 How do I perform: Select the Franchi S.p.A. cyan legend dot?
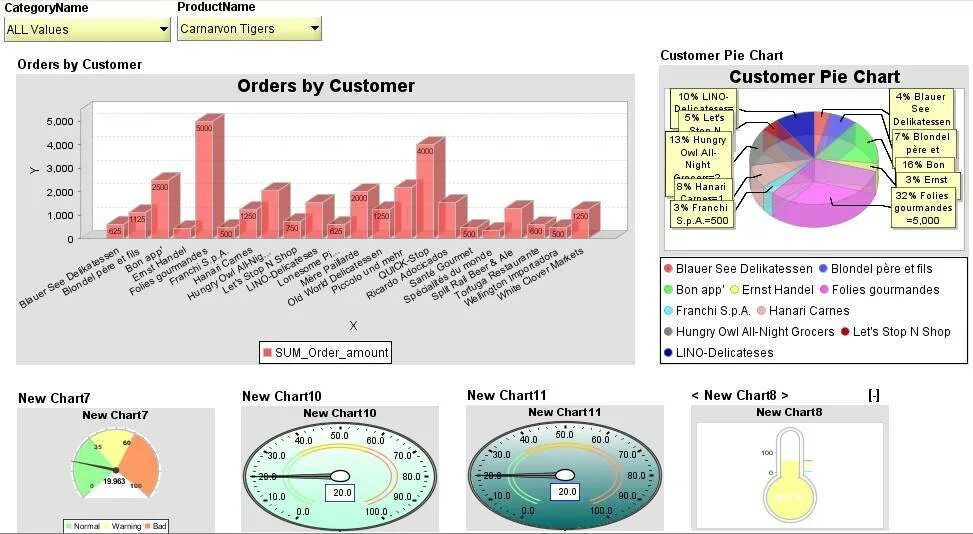[x=668, y=311]
